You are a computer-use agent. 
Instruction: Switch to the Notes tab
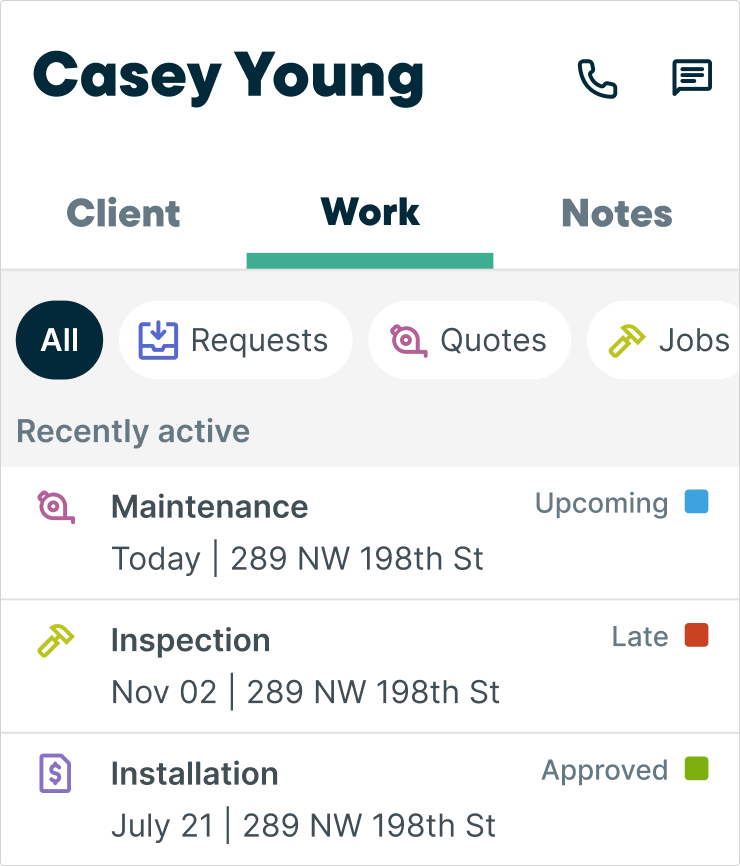point(617,213)
